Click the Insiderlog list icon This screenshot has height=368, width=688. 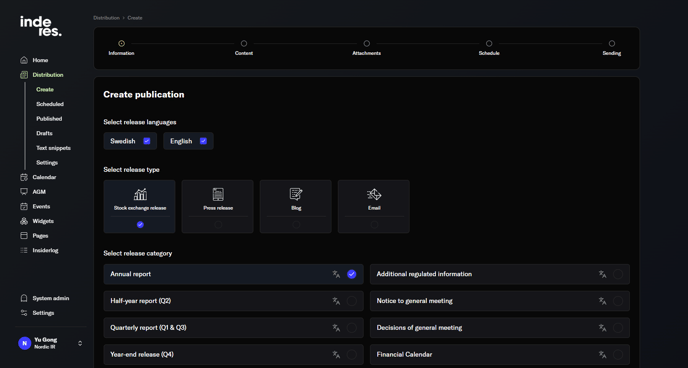click(x=24, y=250)
